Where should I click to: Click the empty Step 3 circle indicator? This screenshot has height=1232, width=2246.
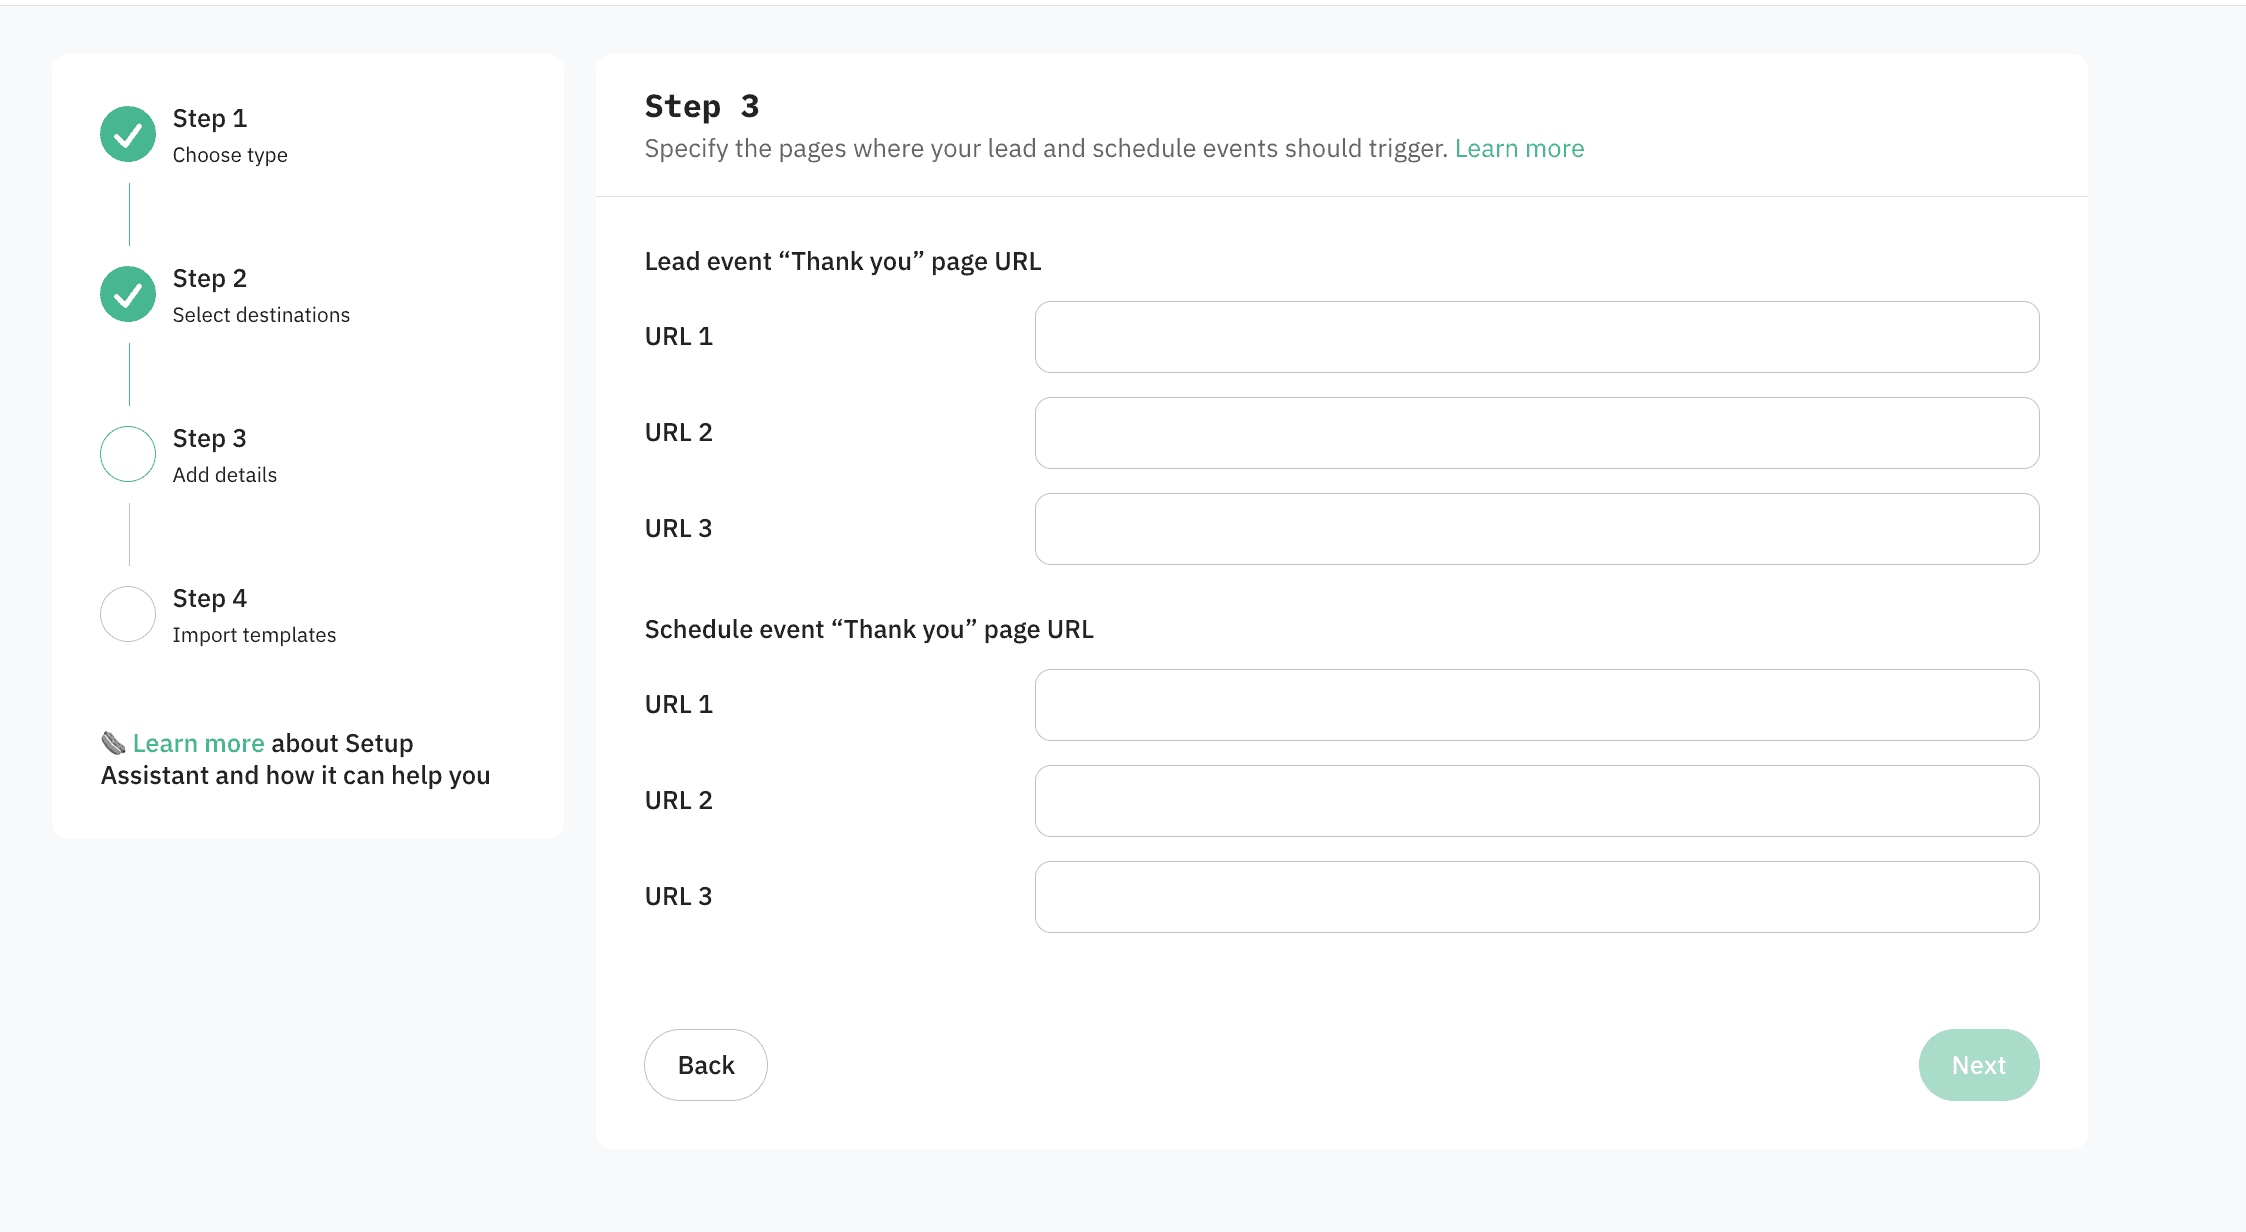(x=128, y=454)
